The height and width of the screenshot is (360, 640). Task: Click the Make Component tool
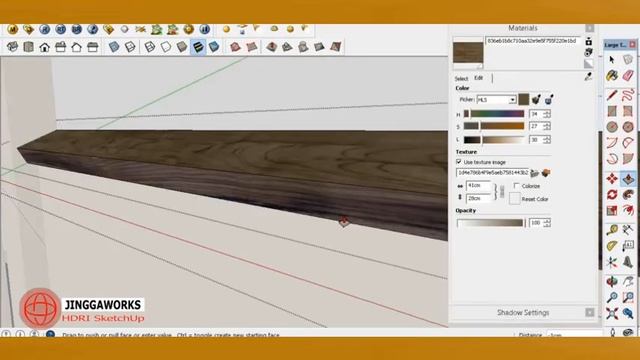point(628,60)
